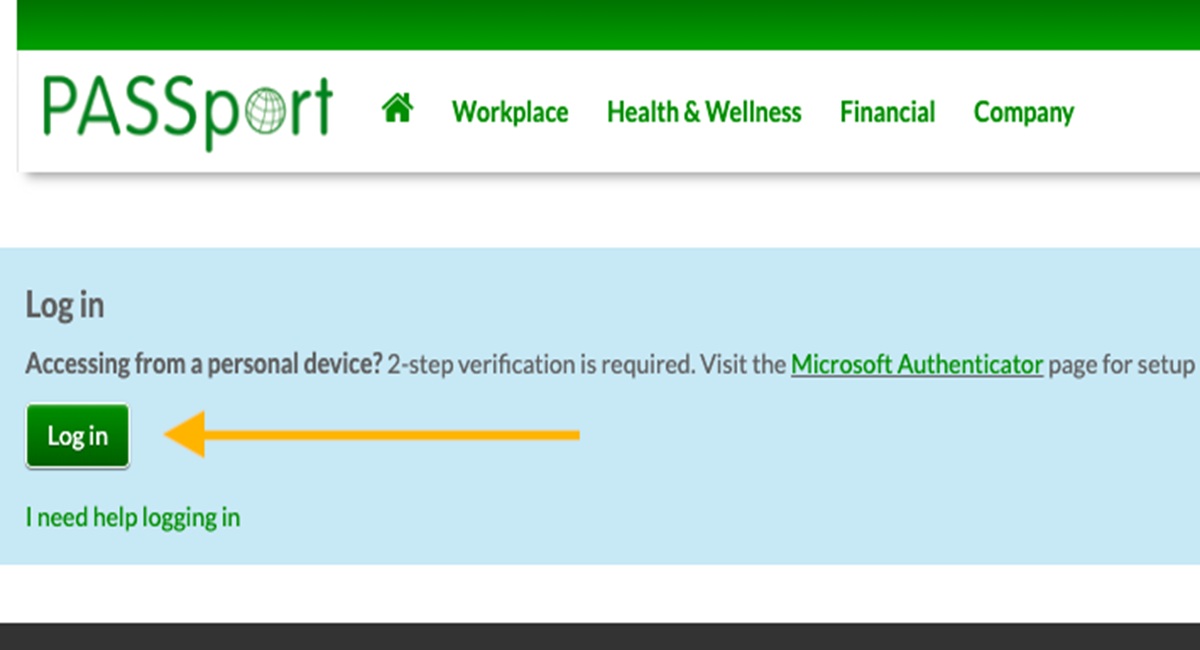
Task: Click the dark footer bar at bottom
Action: pos(600,640)
